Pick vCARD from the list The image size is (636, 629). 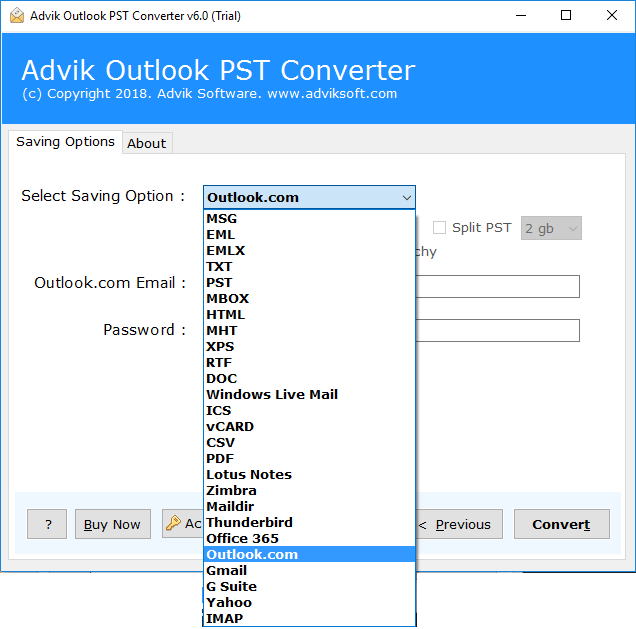309,427
